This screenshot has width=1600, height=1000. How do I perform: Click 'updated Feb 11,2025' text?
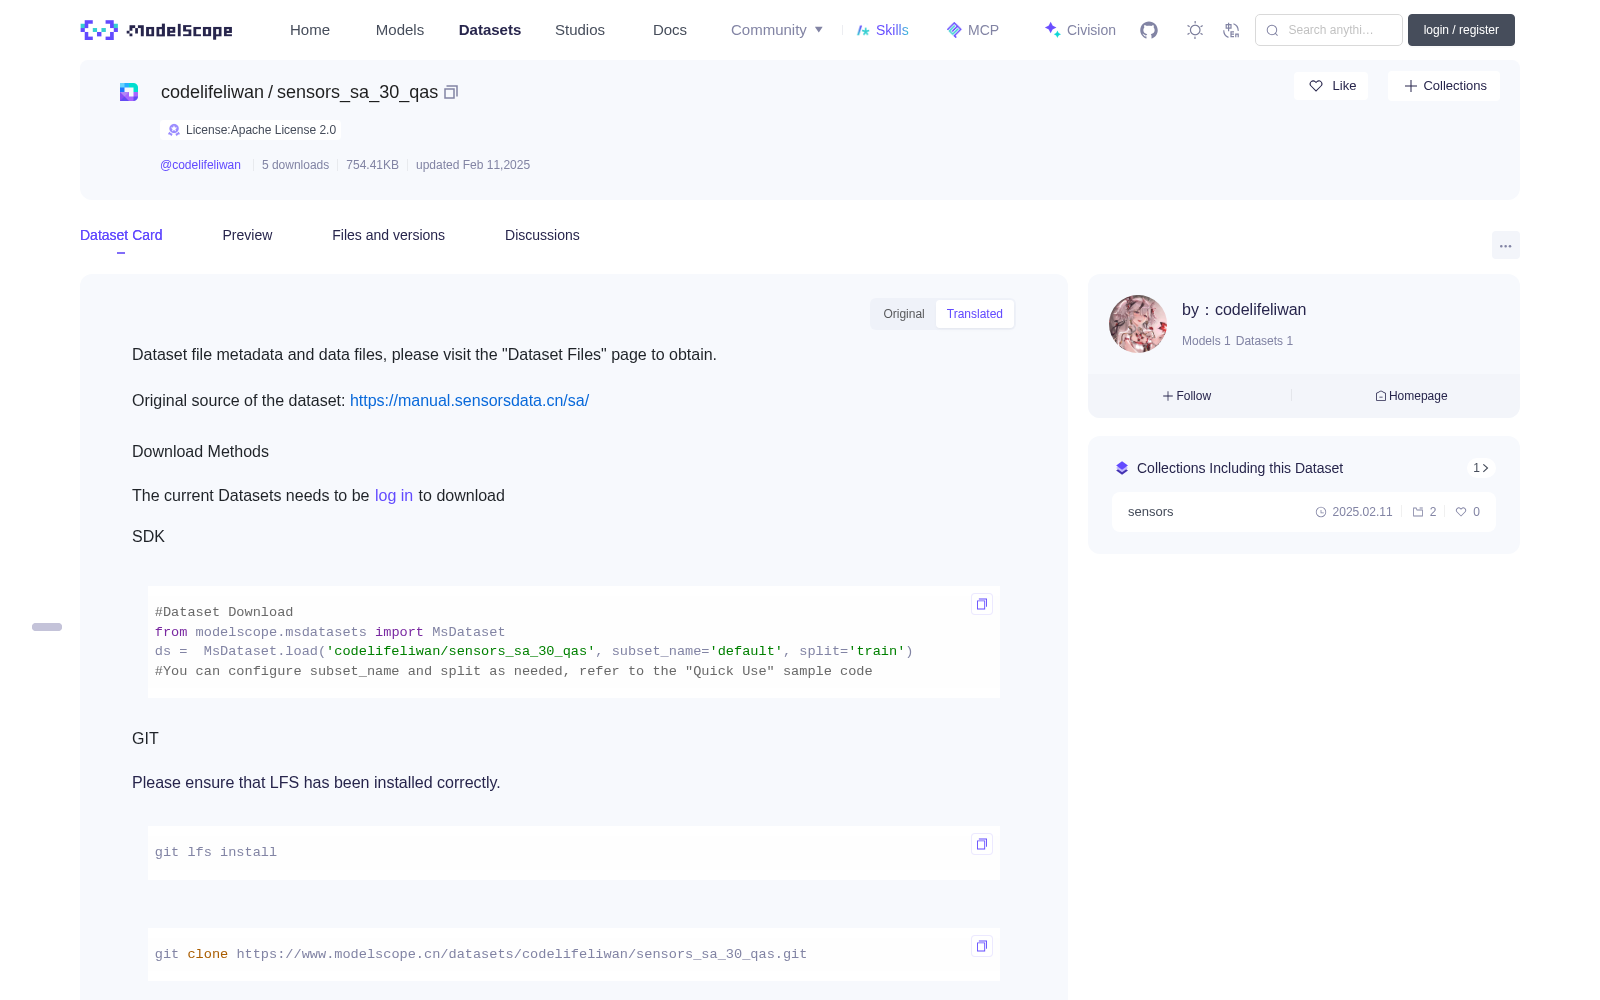point(473,165)
